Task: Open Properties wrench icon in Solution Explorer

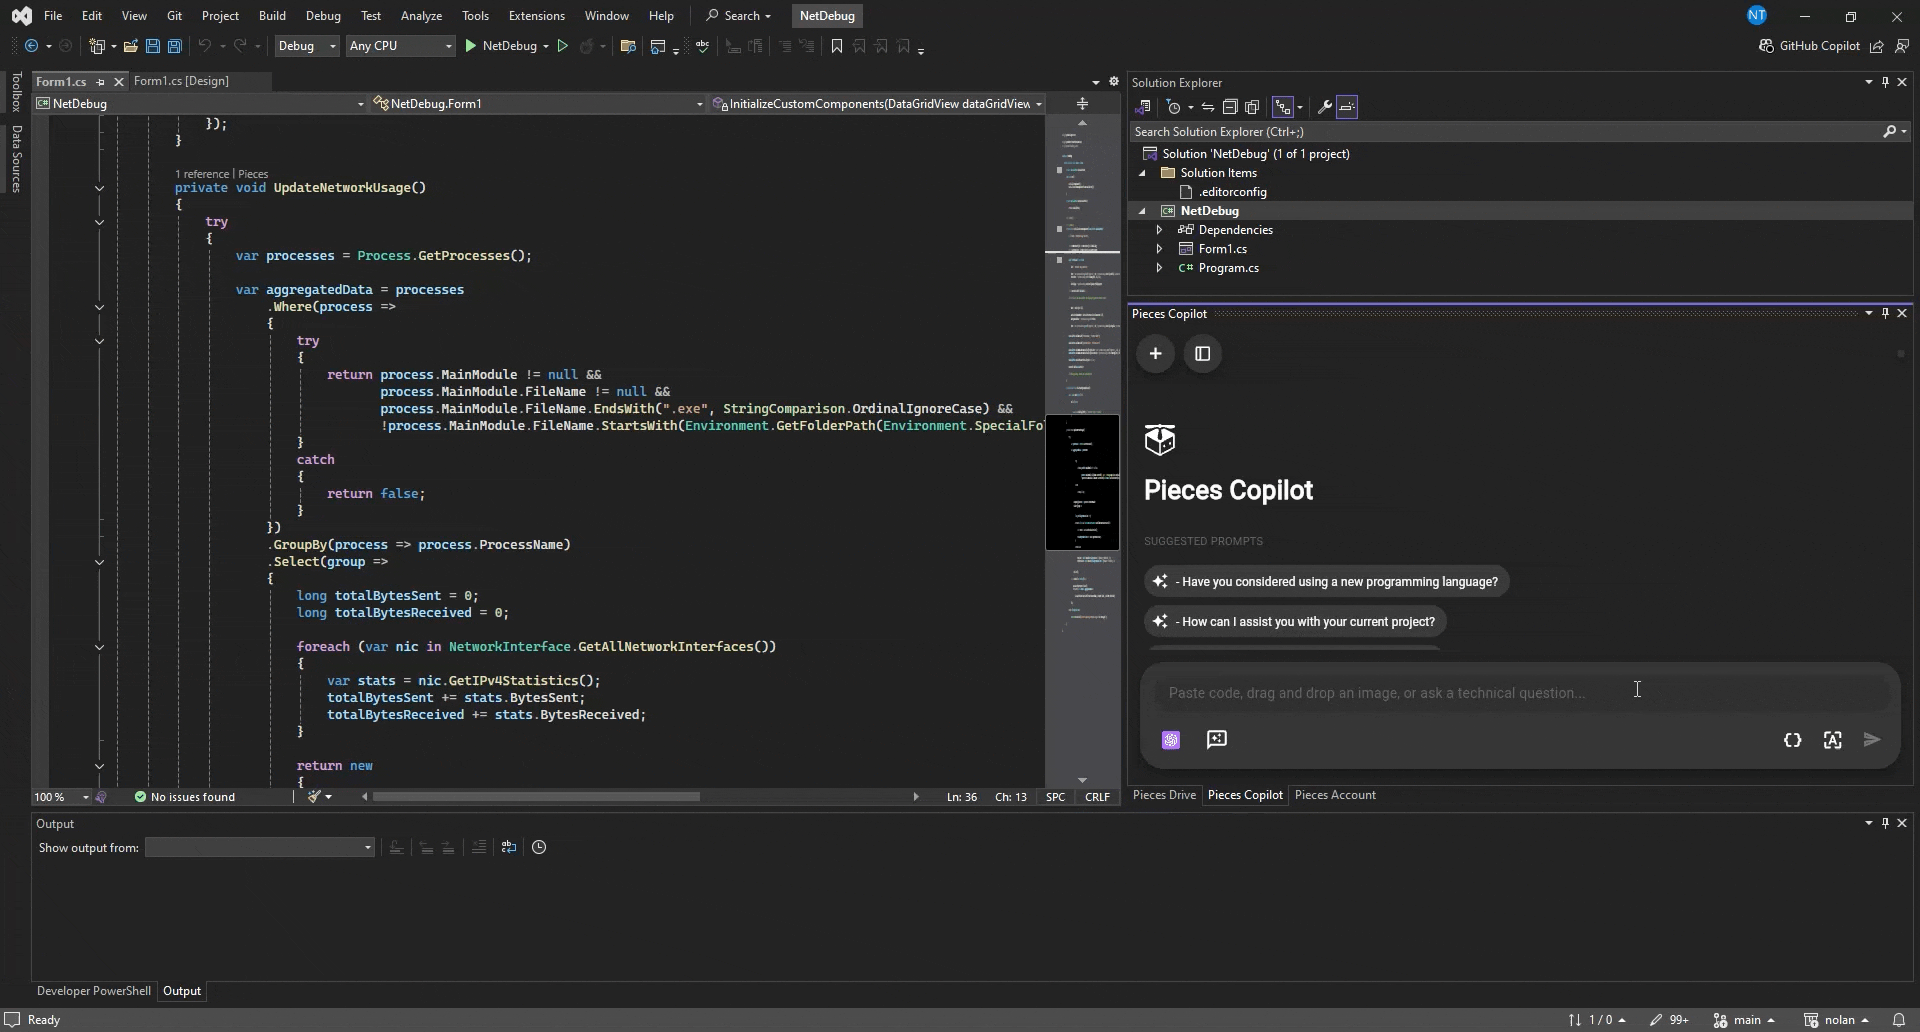Action: coord(1324,107)
